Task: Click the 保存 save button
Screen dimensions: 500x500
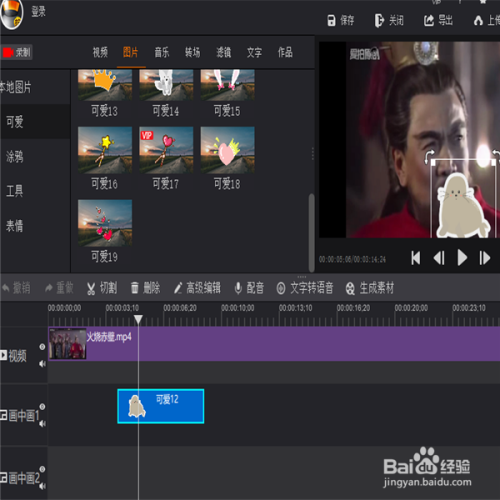Action: tap(340, 20)
